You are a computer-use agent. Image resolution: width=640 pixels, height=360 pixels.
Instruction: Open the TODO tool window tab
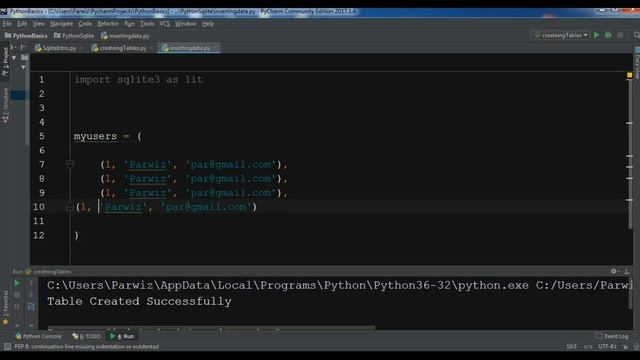(x=86, y=336)
